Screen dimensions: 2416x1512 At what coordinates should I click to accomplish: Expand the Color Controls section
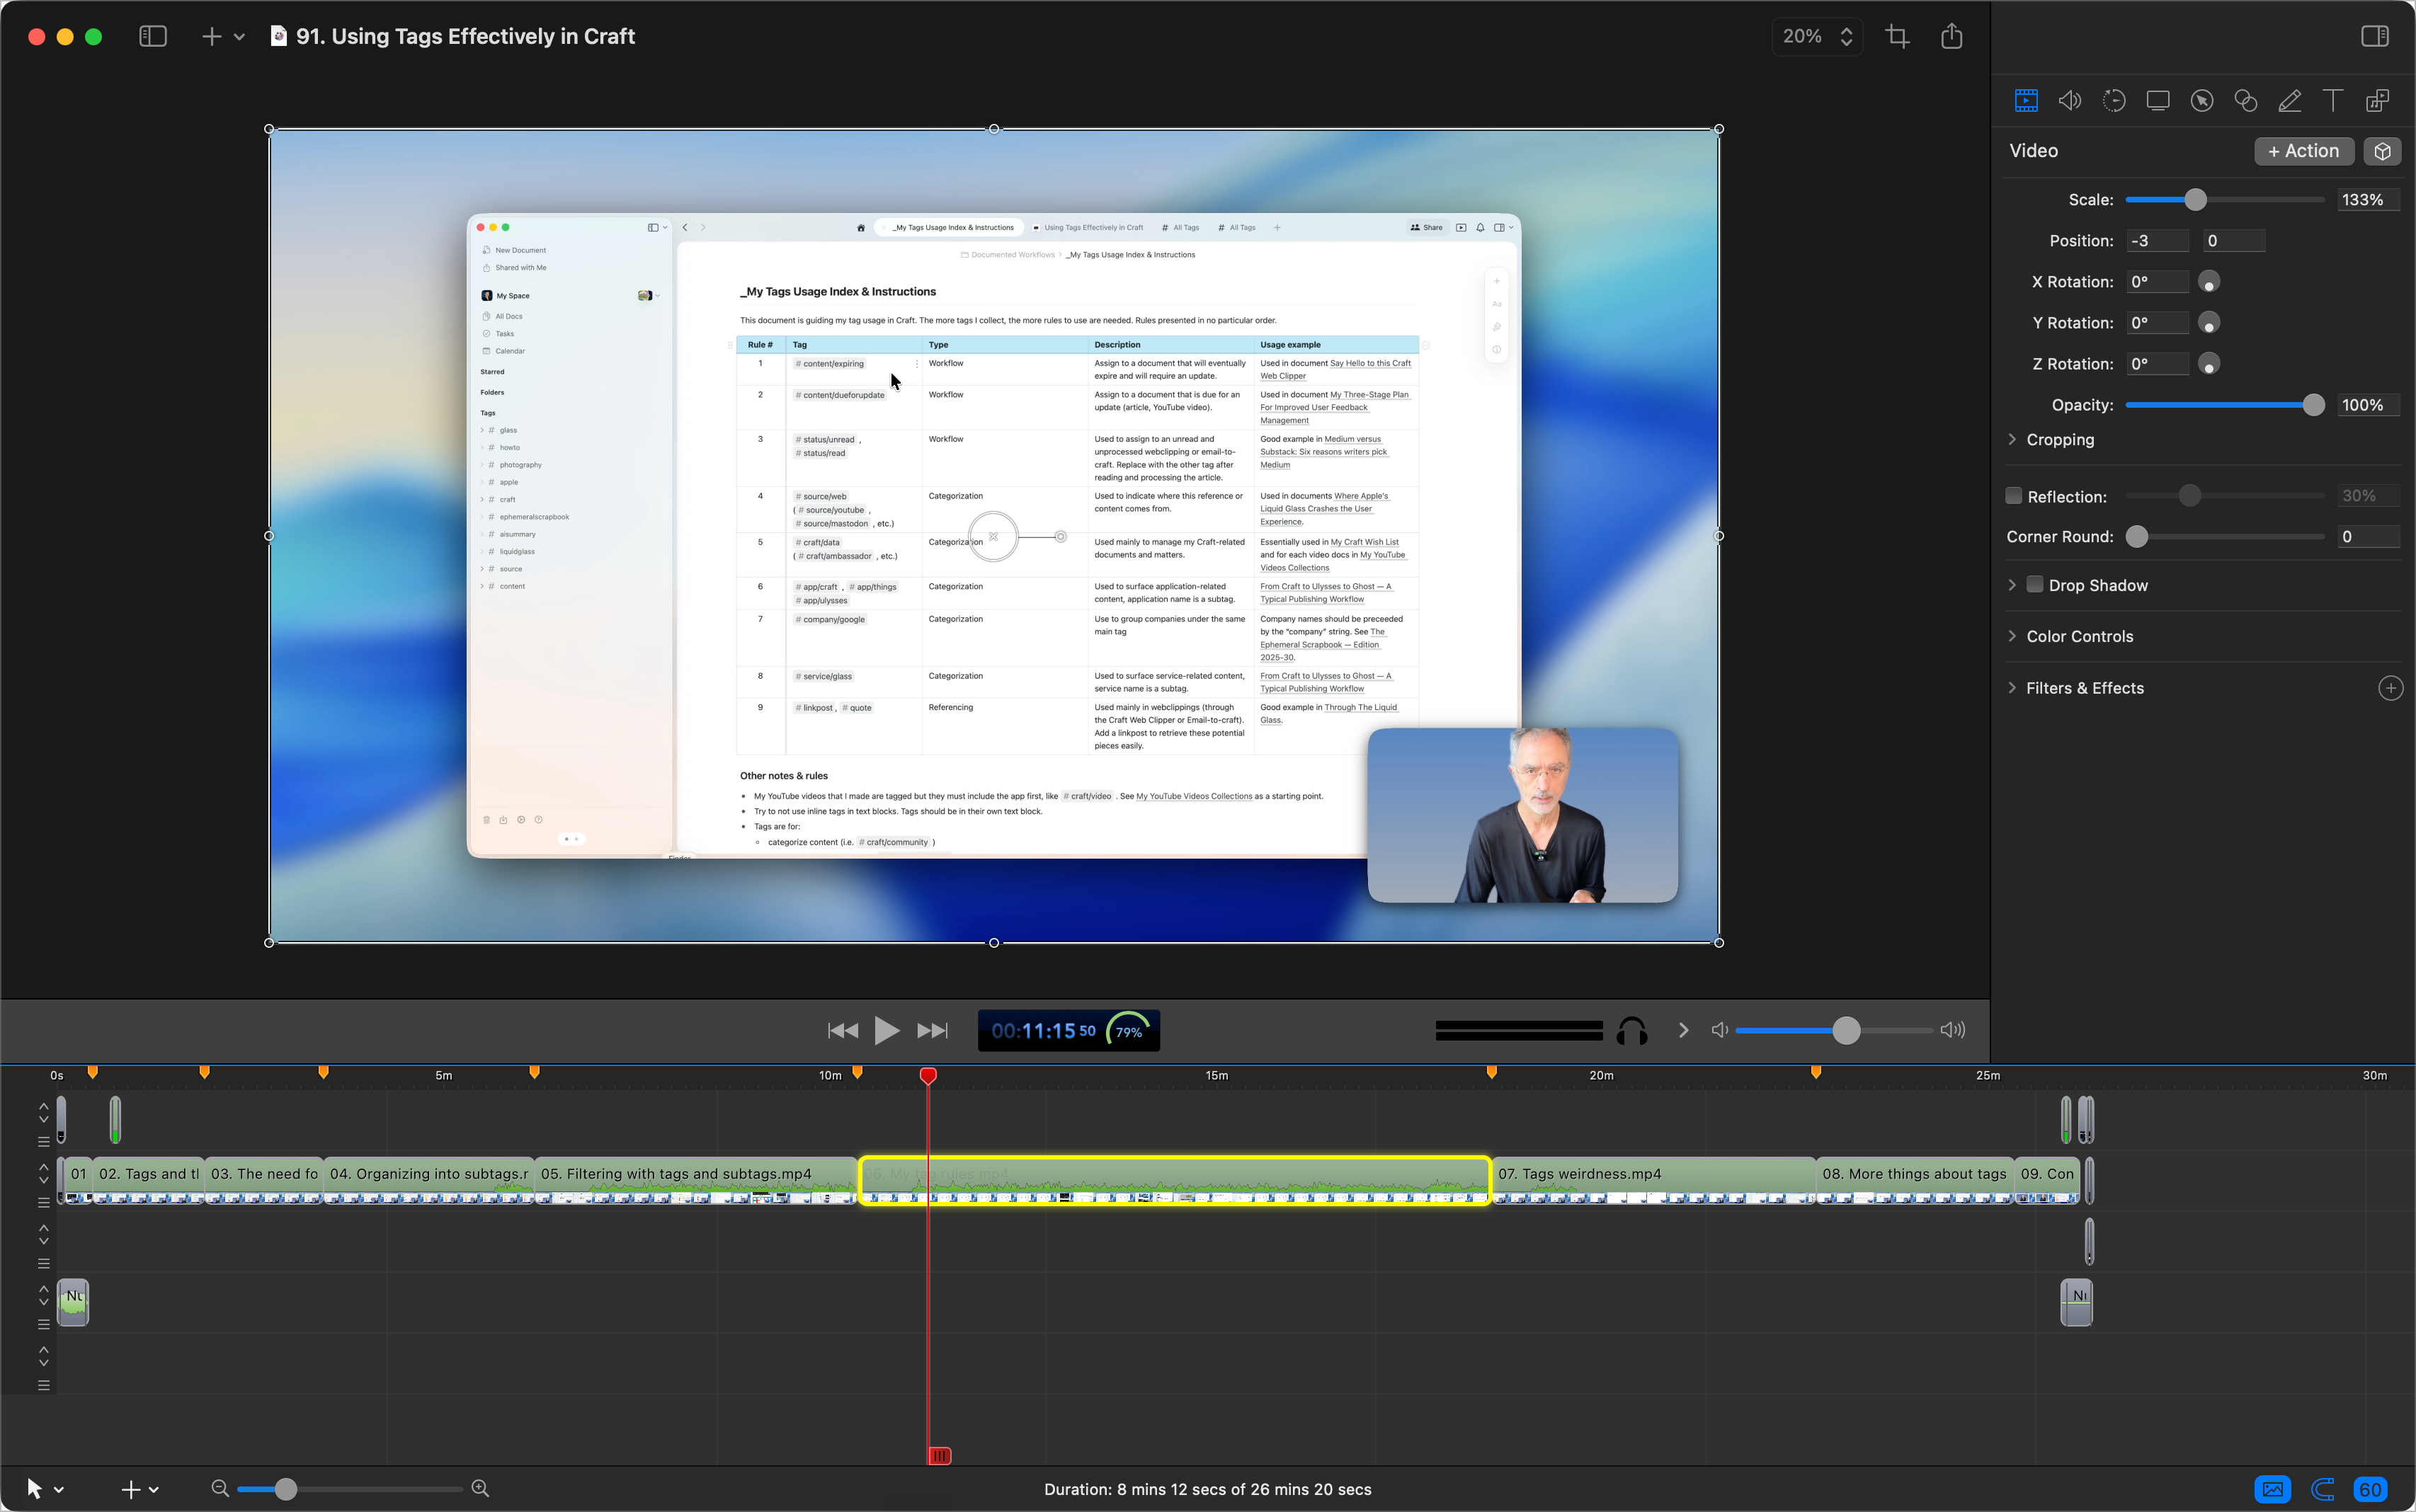[2012, 636]
